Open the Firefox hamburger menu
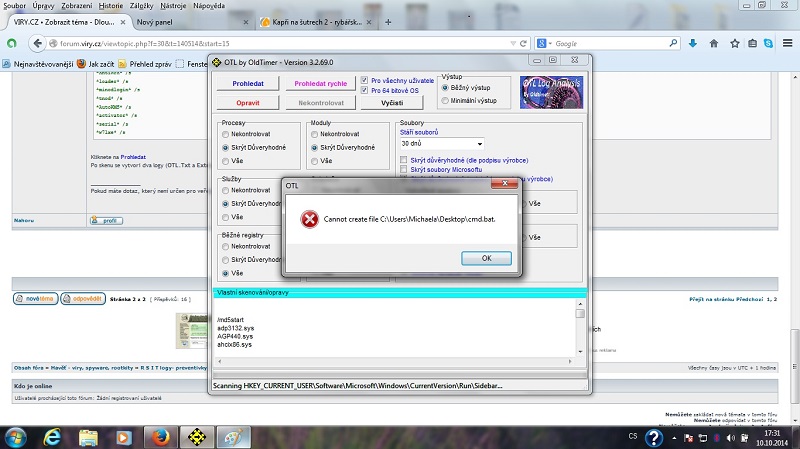 pos(788,43)
